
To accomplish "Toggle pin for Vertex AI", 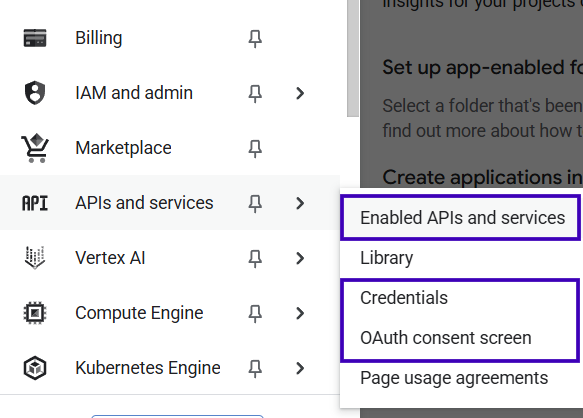I will [255, 259].
